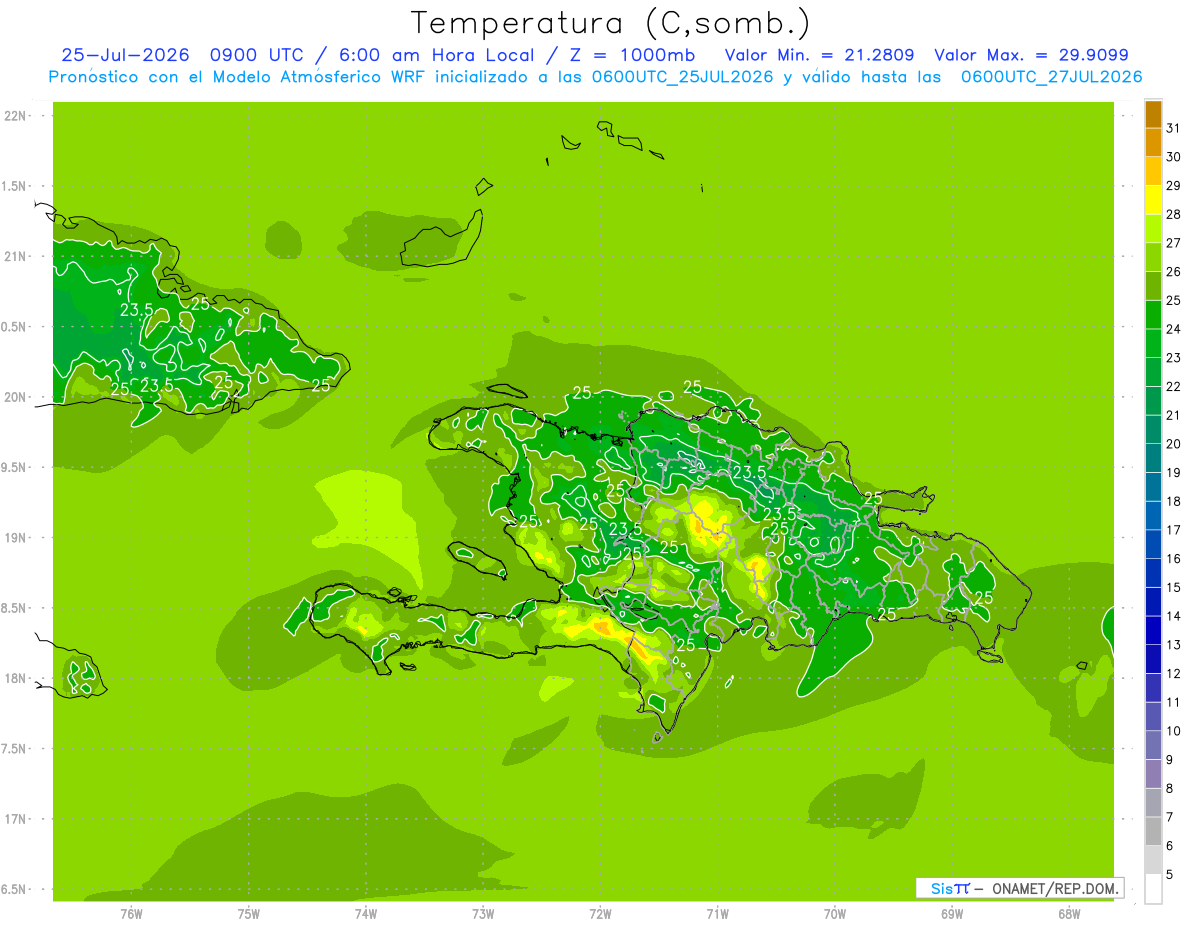
Task: Click the 76W longitude axis label
Action: tap(131, 913)
